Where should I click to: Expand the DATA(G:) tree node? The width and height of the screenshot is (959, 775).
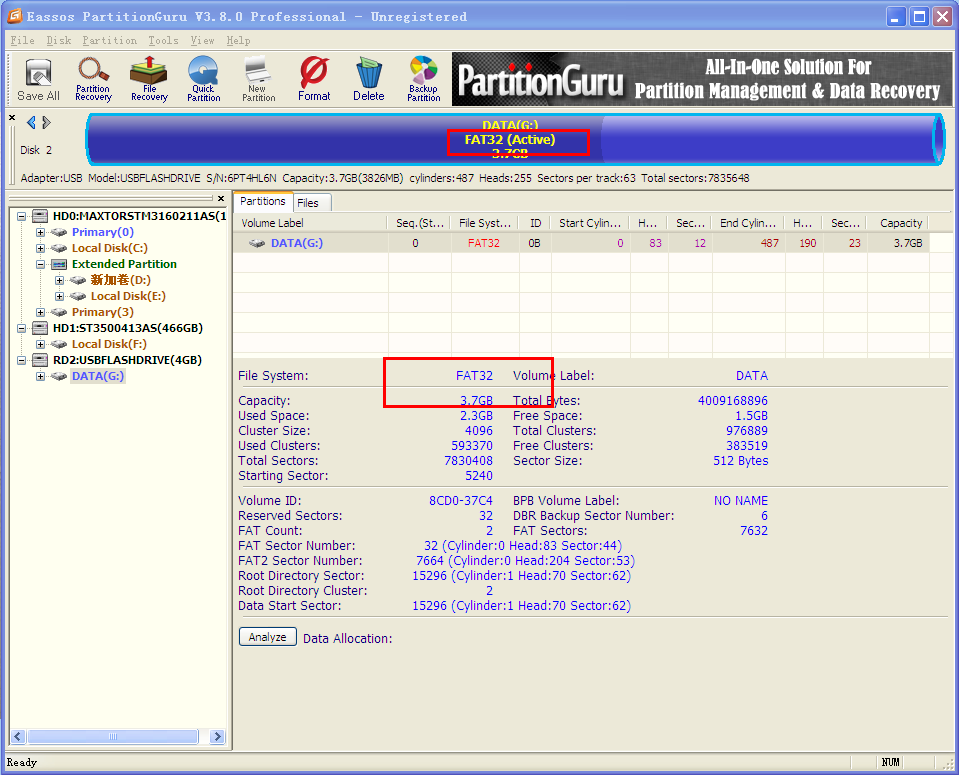click(x=40, y=376)
